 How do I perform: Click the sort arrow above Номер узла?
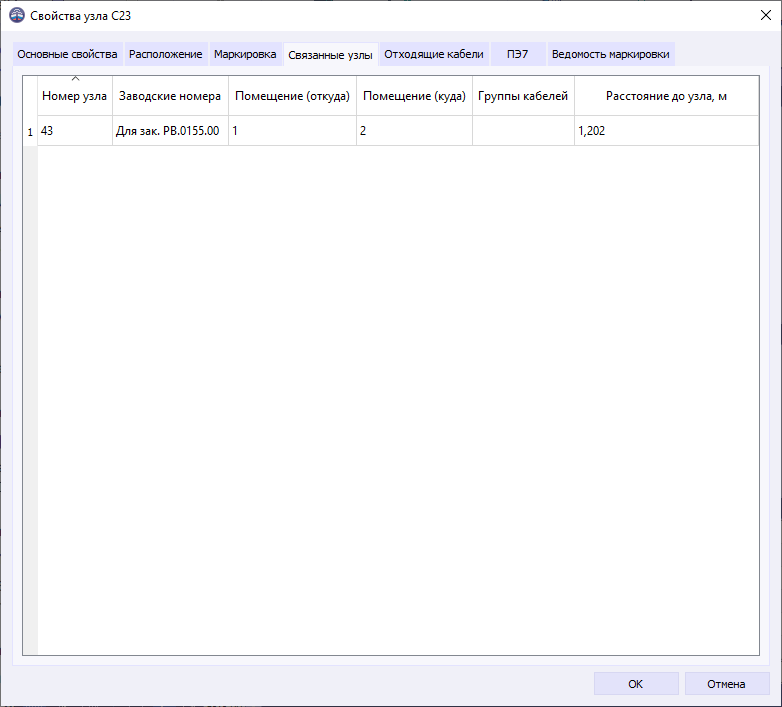click(75, 79)
